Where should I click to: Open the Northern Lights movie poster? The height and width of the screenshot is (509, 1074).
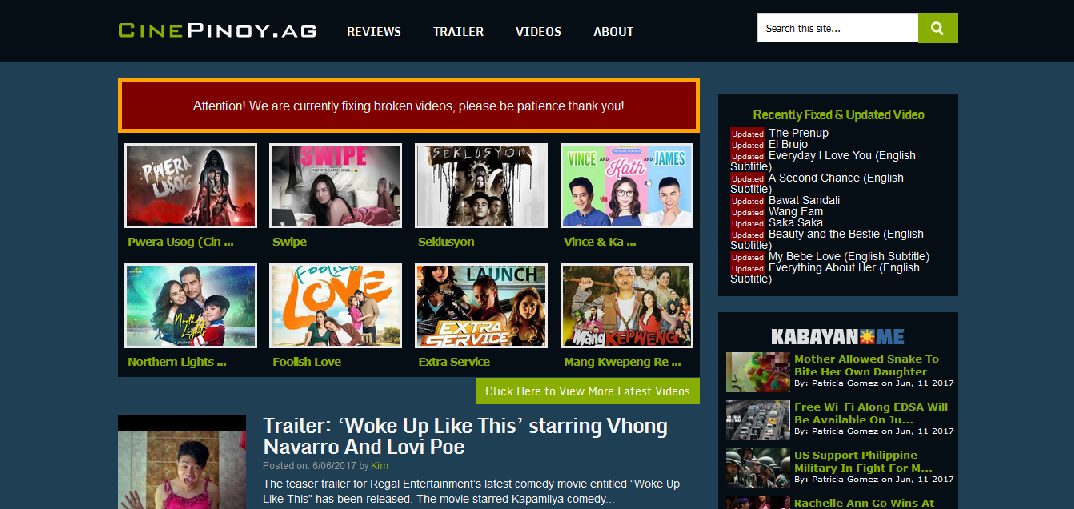point(190,306)
